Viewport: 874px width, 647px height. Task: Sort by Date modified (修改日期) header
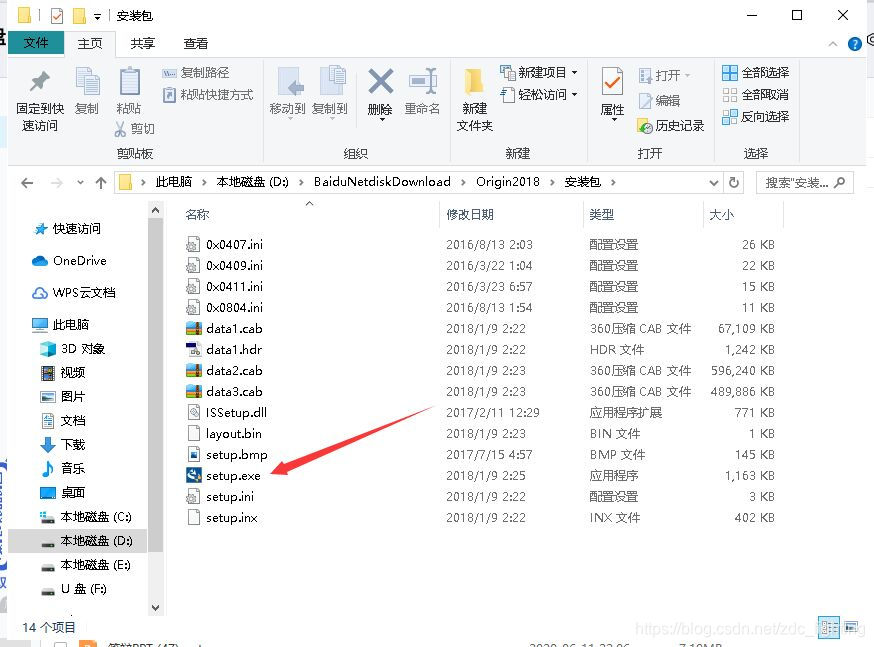(x=470, y=215)
